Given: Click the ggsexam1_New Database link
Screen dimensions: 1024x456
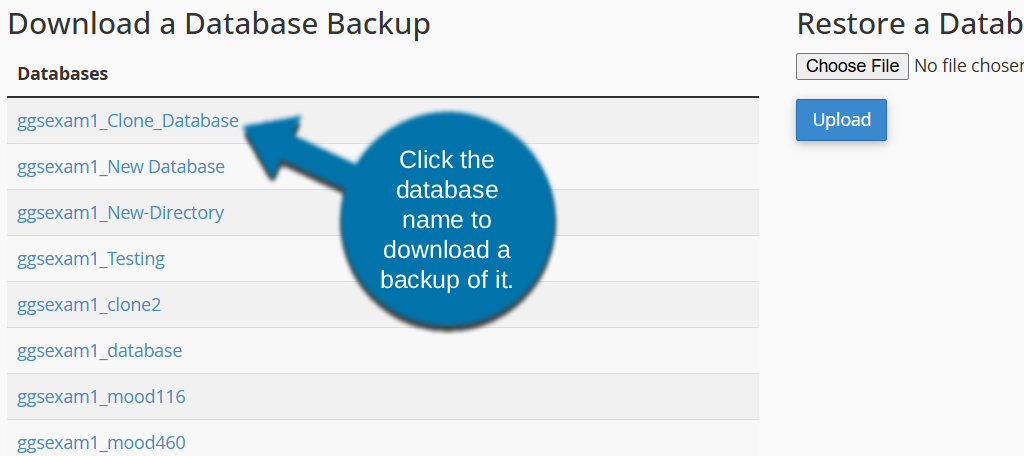Looking at the screenshot, I should click(121, 167).
